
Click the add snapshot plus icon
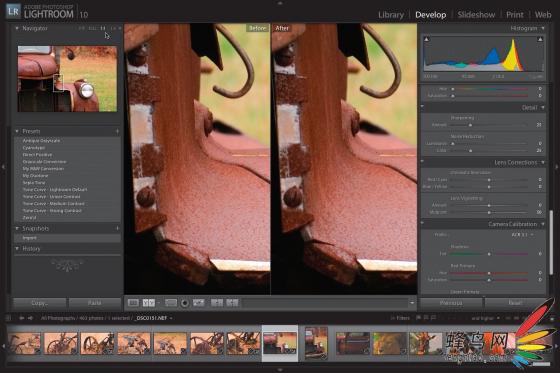click(x=117, y=228)
